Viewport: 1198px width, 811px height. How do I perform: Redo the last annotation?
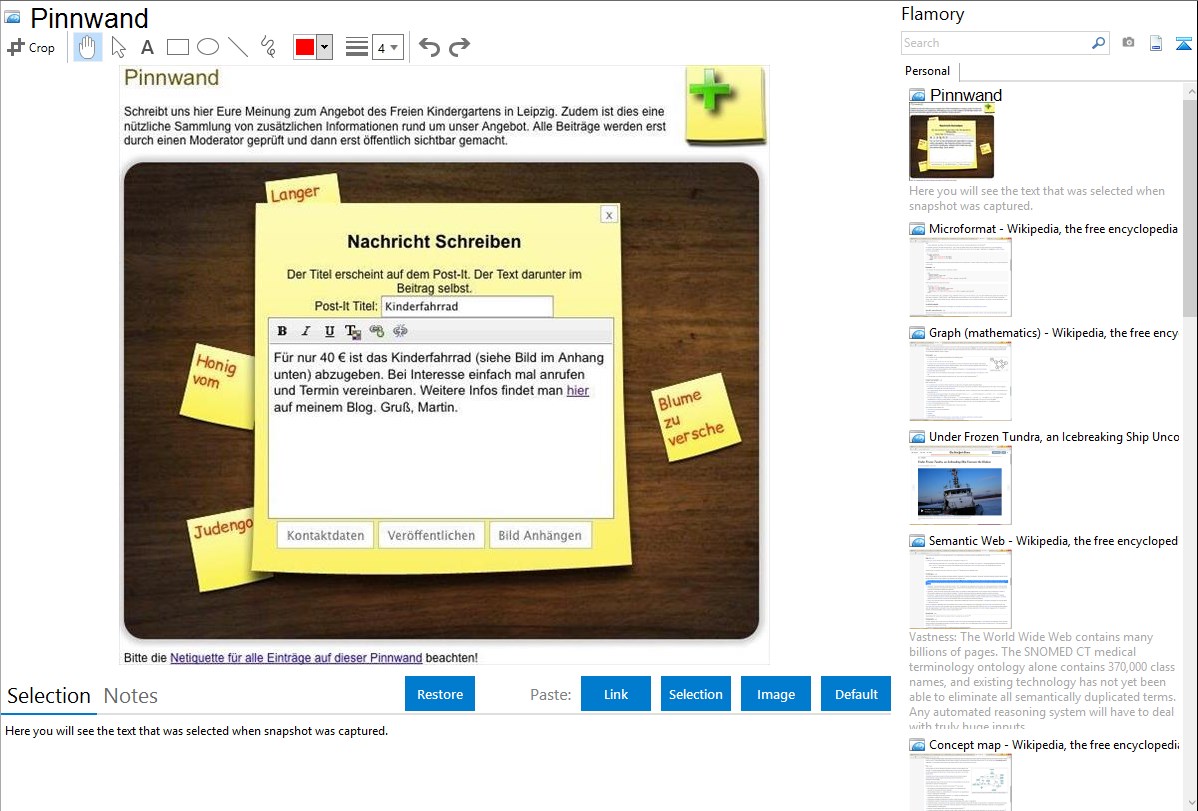click(x=459, y=47)
